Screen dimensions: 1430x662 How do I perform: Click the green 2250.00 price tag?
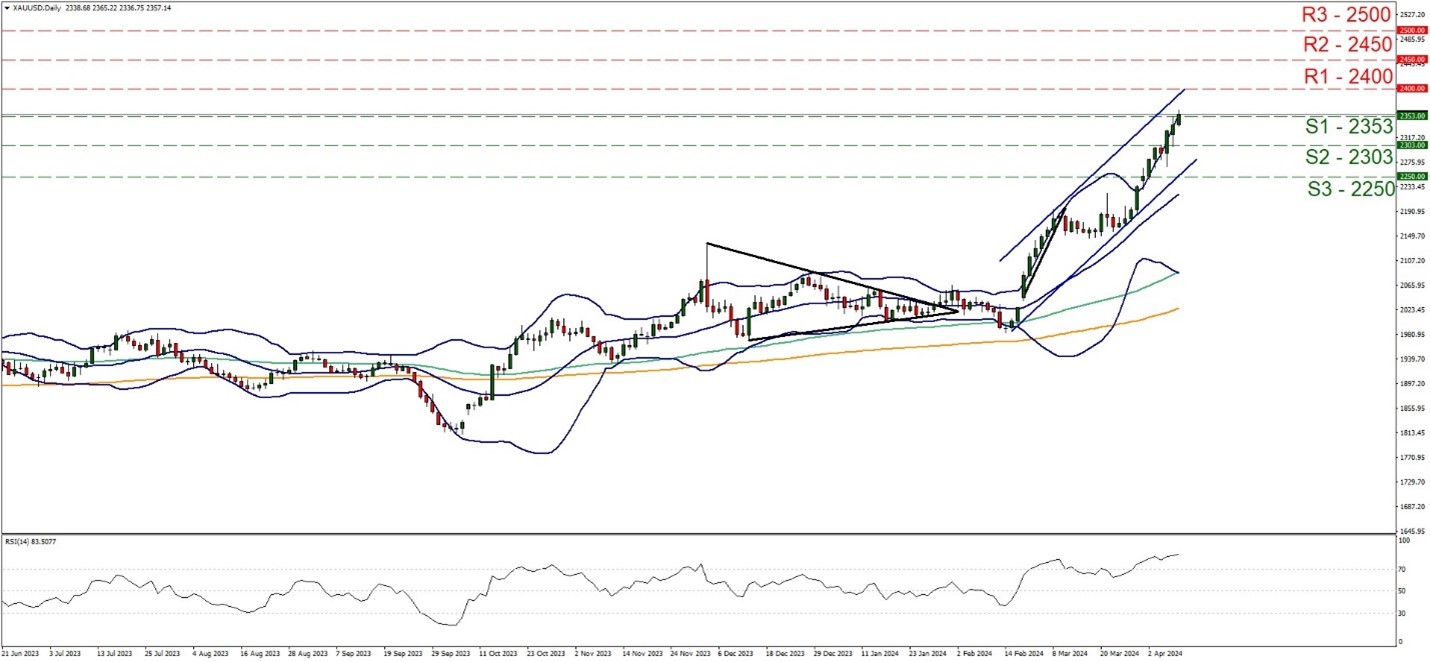pos(1411,177)
